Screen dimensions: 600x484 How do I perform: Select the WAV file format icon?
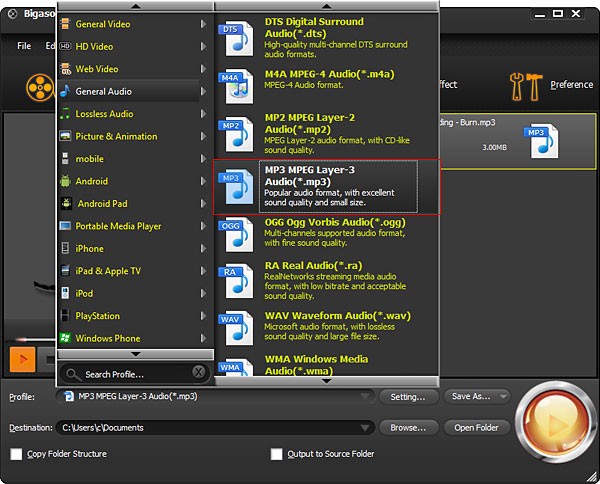coord(236,328)
